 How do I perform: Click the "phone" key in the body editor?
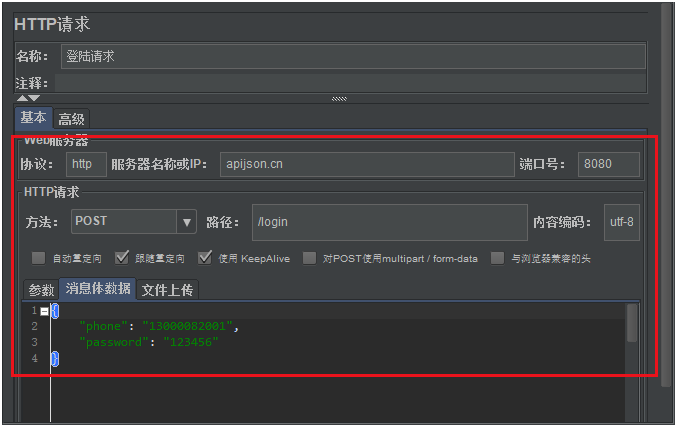click(103, 326)
